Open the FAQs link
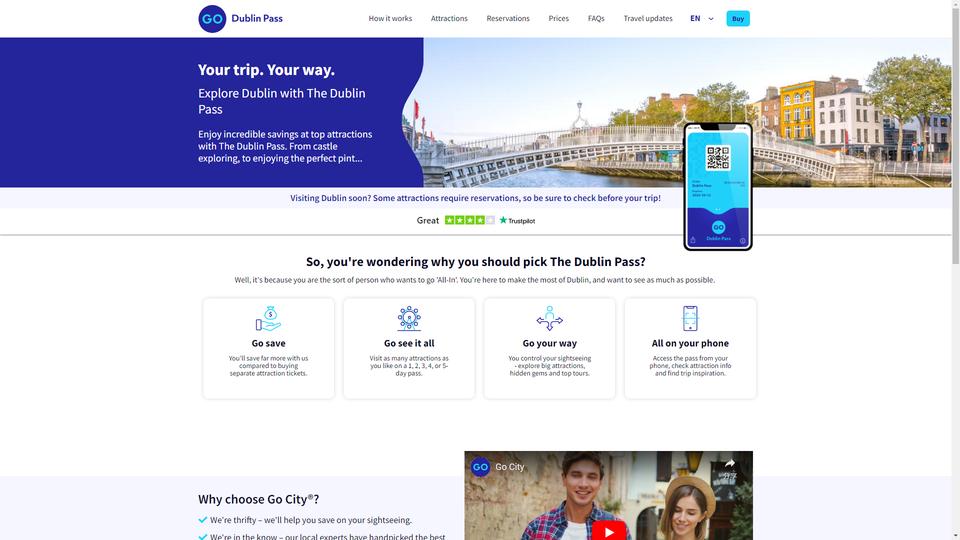Screen dimensions: 960x540 click(x=596, y=18)
